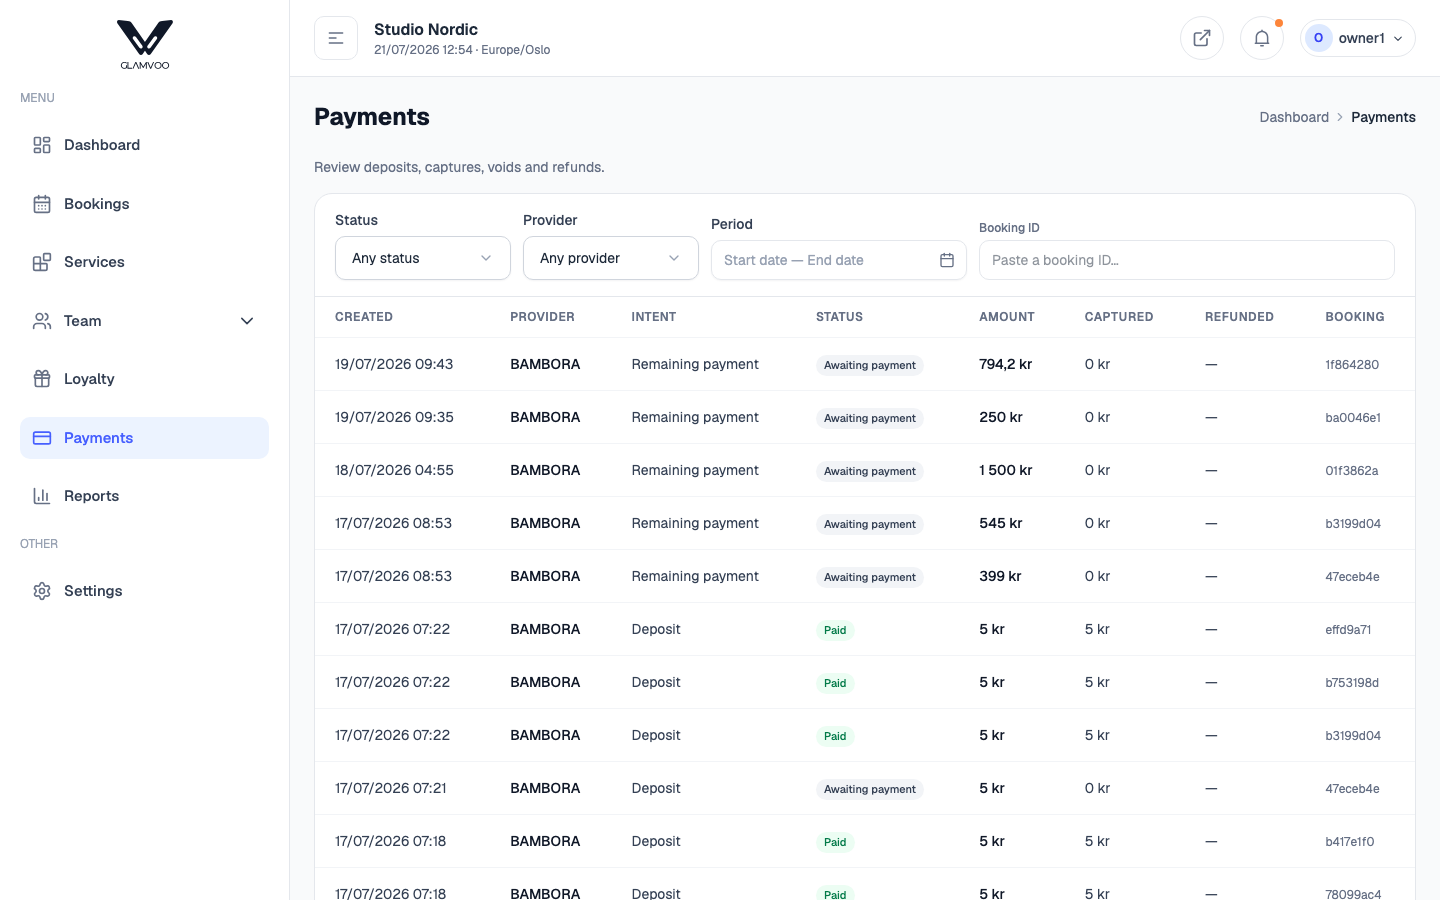Open Bookings menu item
This screenshot has width=1440, height=900.
(x=144, y=204)
